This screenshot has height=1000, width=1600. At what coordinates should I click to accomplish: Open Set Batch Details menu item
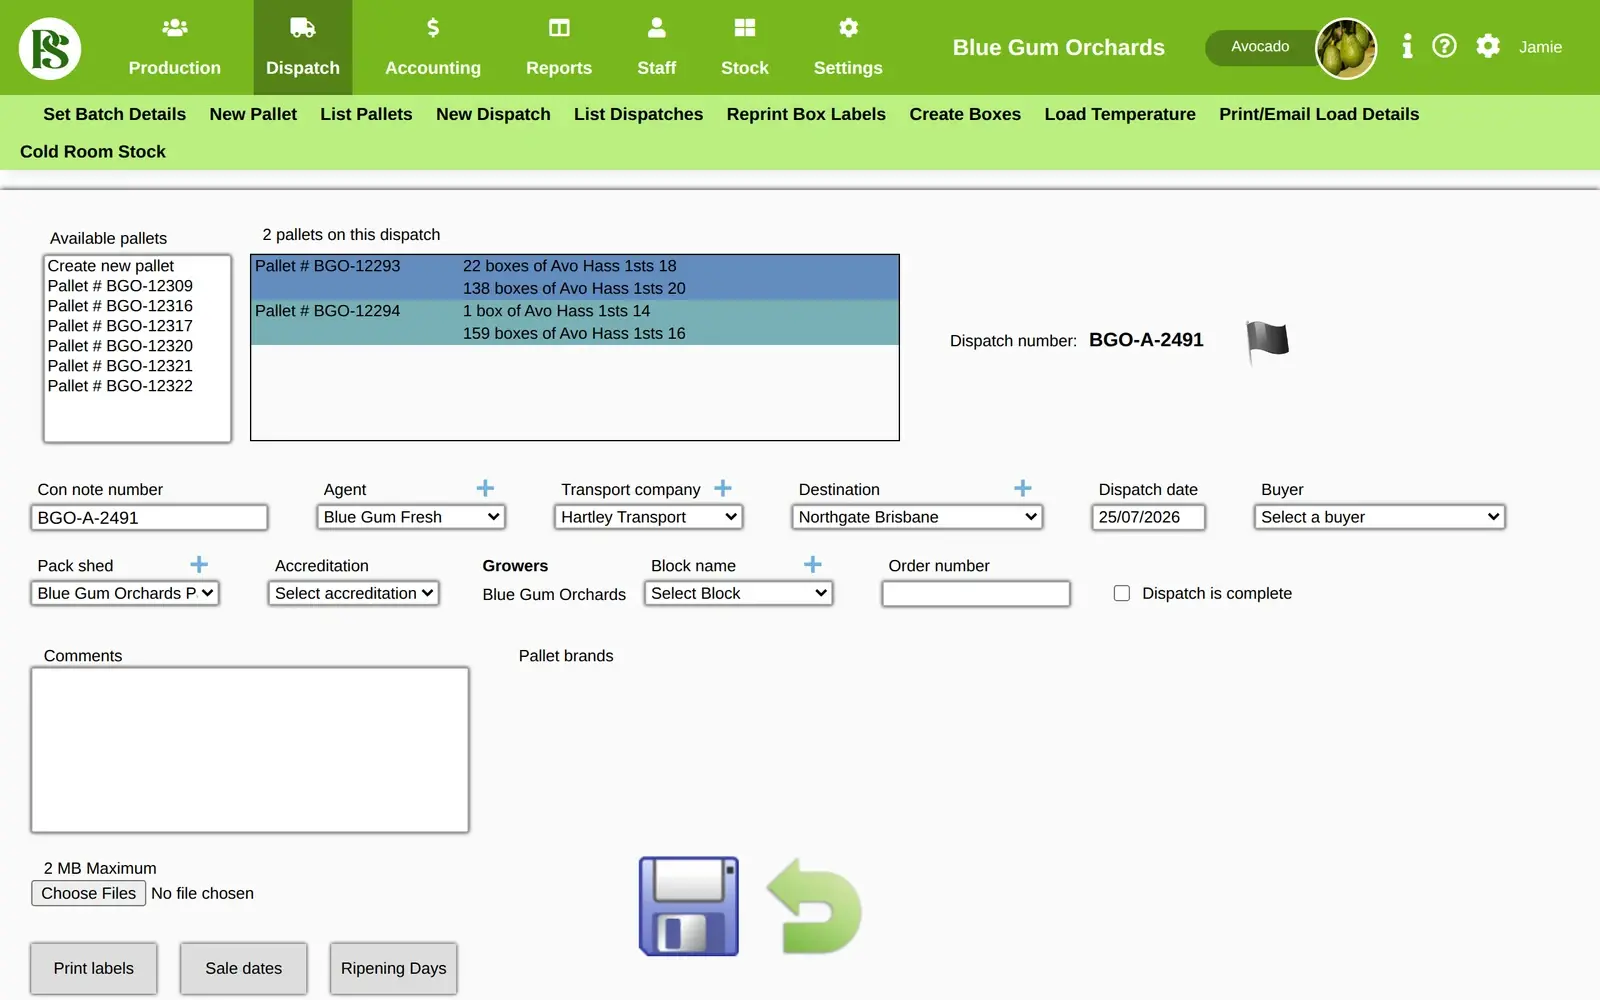[x=114, y=114]
